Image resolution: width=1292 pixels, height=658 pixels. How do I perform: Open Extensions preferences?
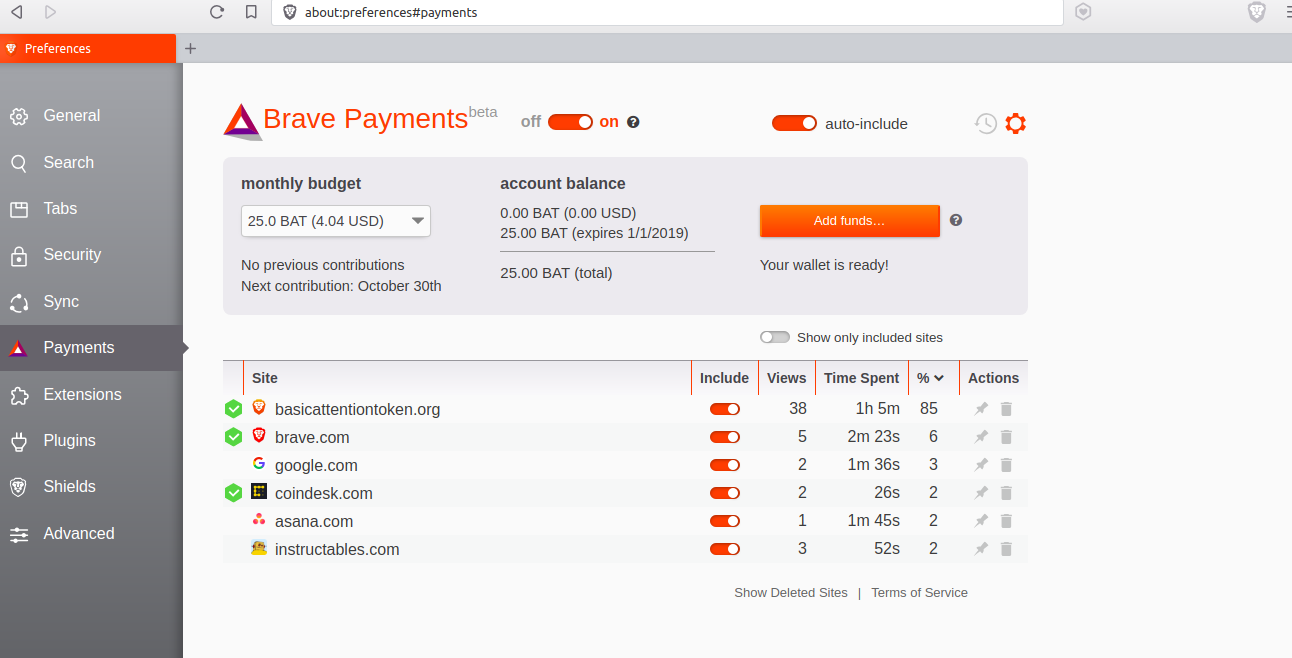91,394
